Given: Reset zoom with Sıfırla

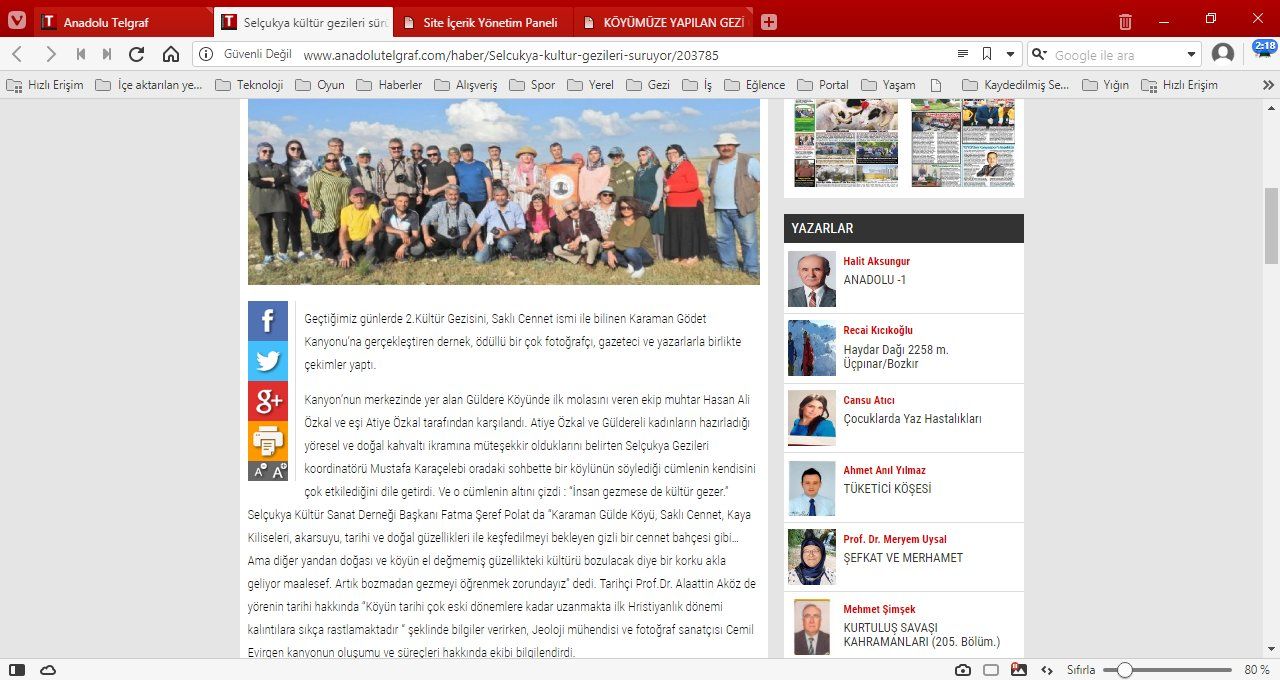Looking at the screenshot, I should pyautogui.click(x=1081, y=670).
